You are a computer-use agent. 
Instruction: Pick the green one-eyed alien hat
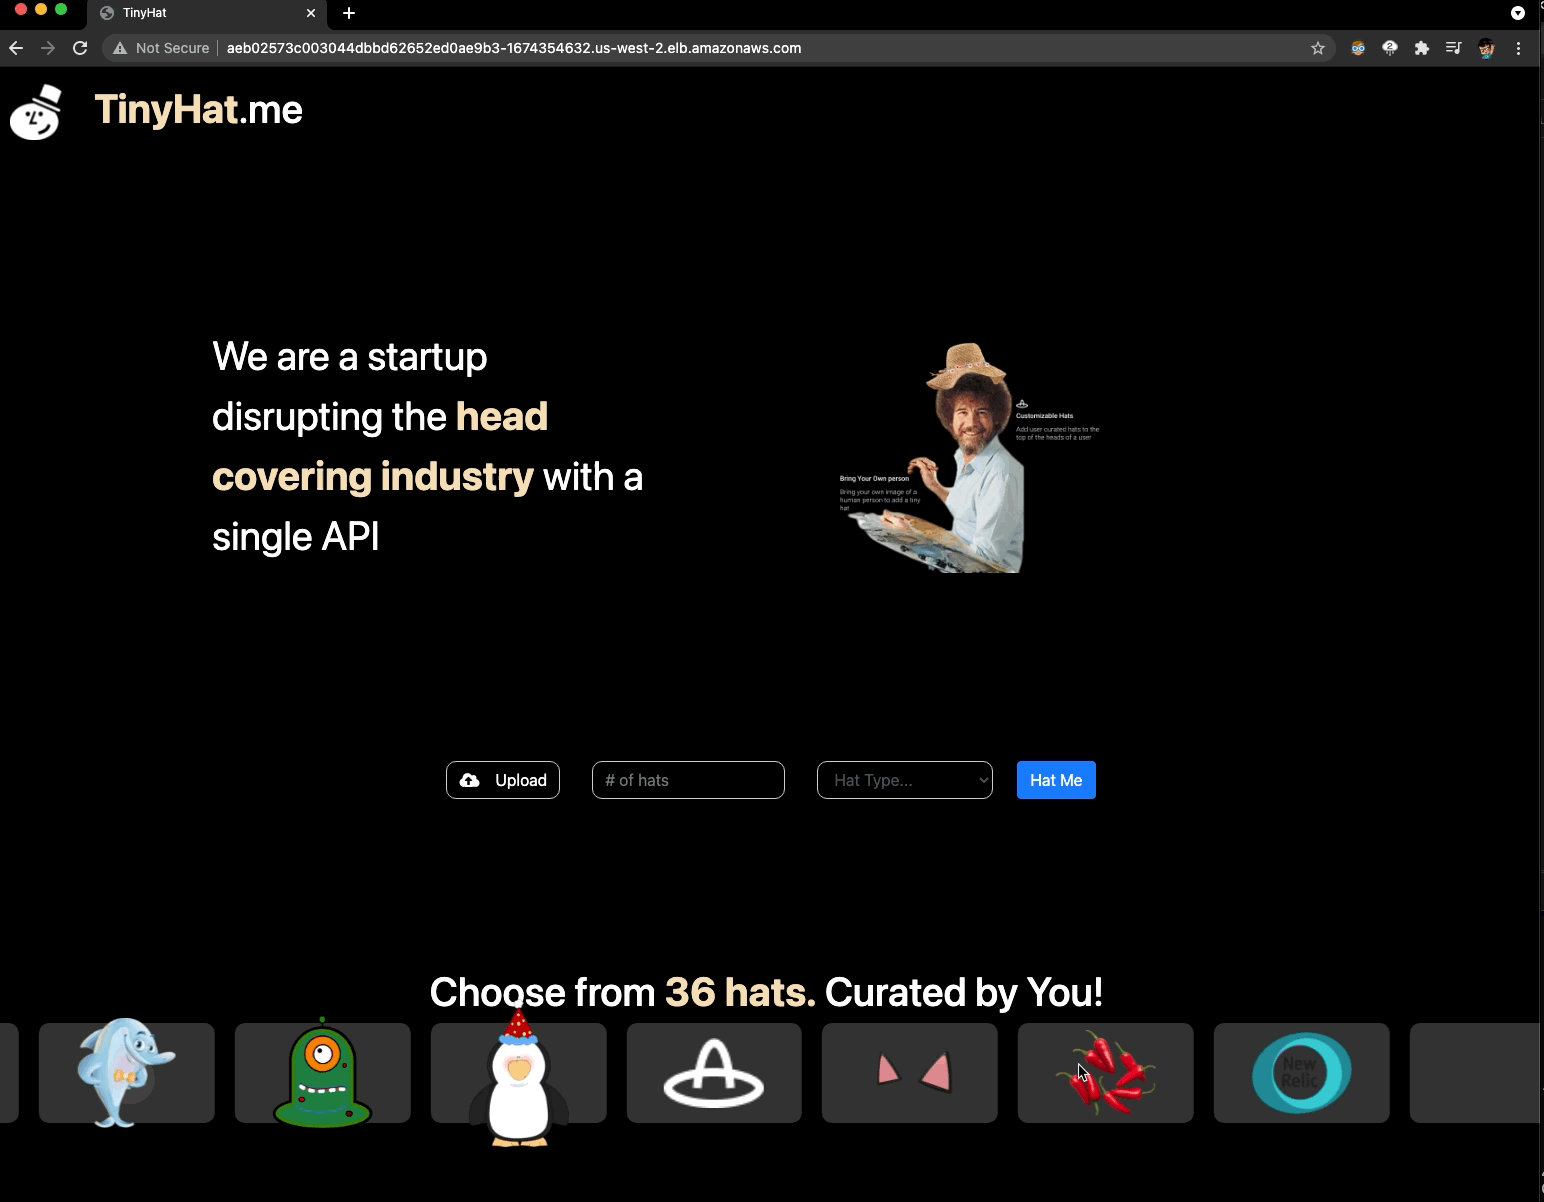coord(322,1072)
